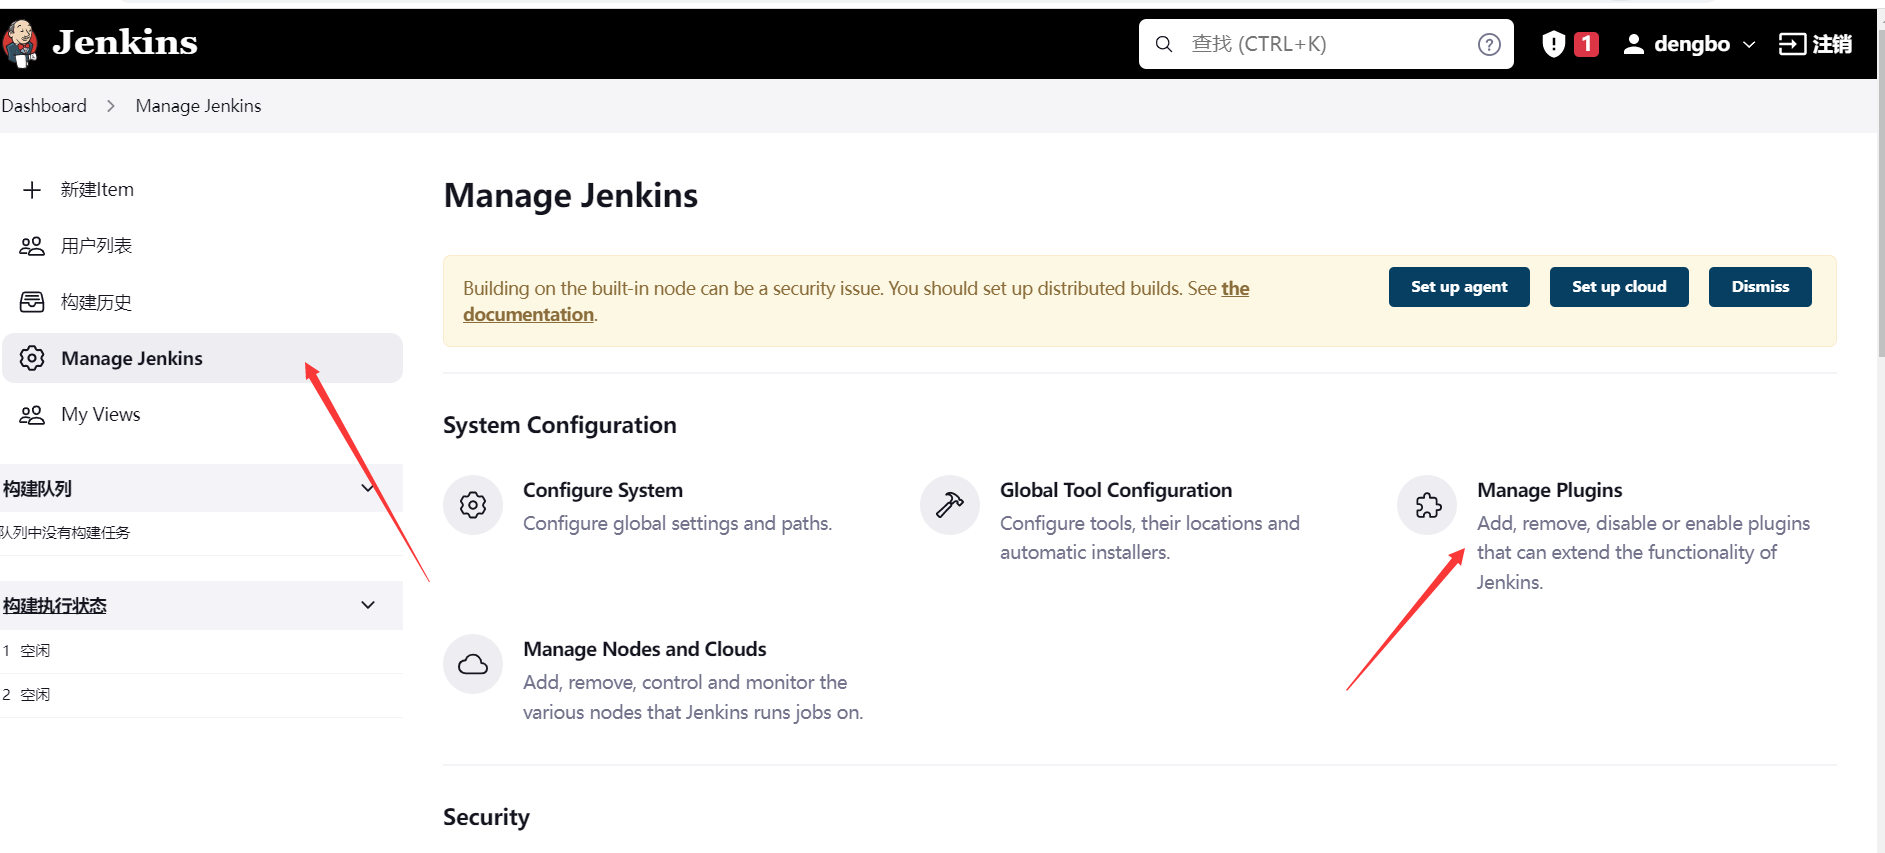Click the gear icon beside Manage Jenkins sidebar
Image resolution: width=1885 pixels, height=853 pixels.
[x=32, y=358]
